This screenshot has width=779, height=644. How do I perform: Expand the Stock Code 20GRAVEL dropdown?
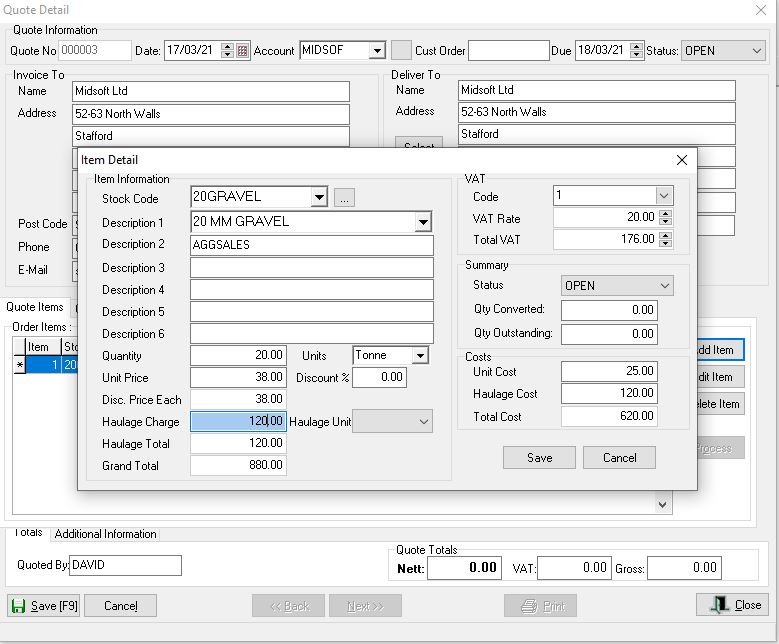pos(319,197)
